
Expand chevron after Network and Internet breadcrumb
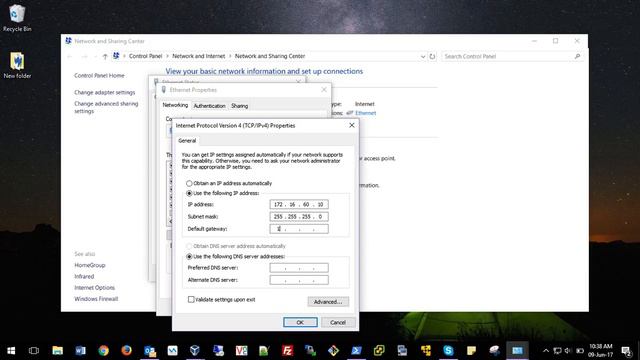[230, 56]
